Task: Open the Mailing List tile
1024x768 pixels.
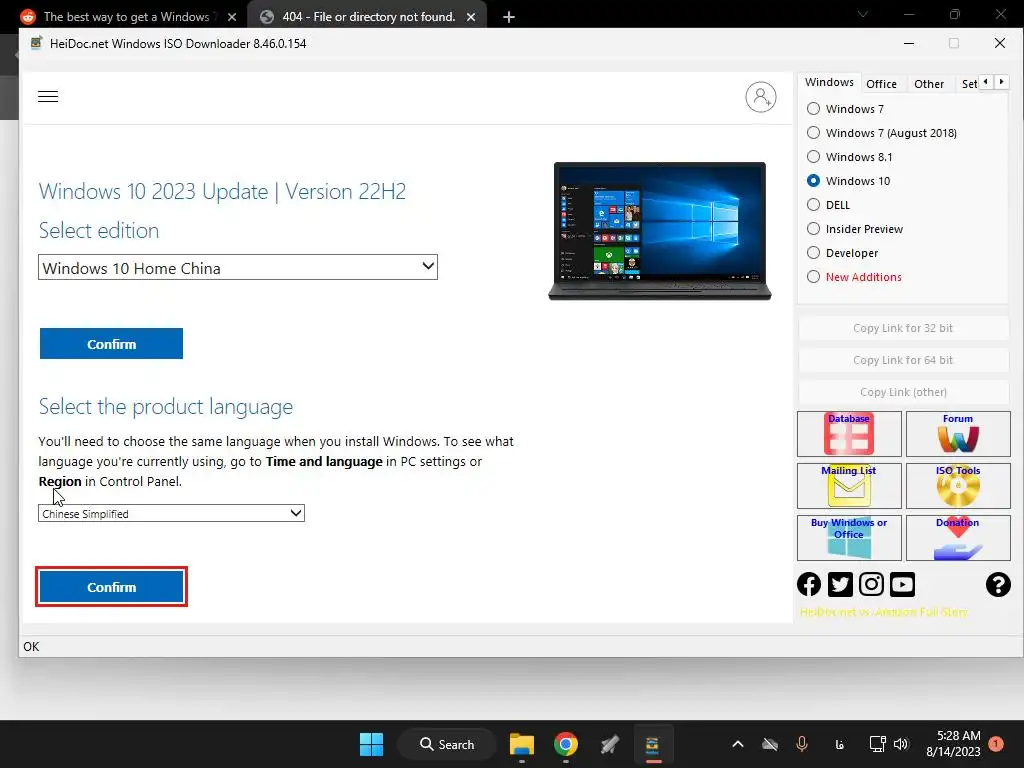Action: click(x=849, y=486)
